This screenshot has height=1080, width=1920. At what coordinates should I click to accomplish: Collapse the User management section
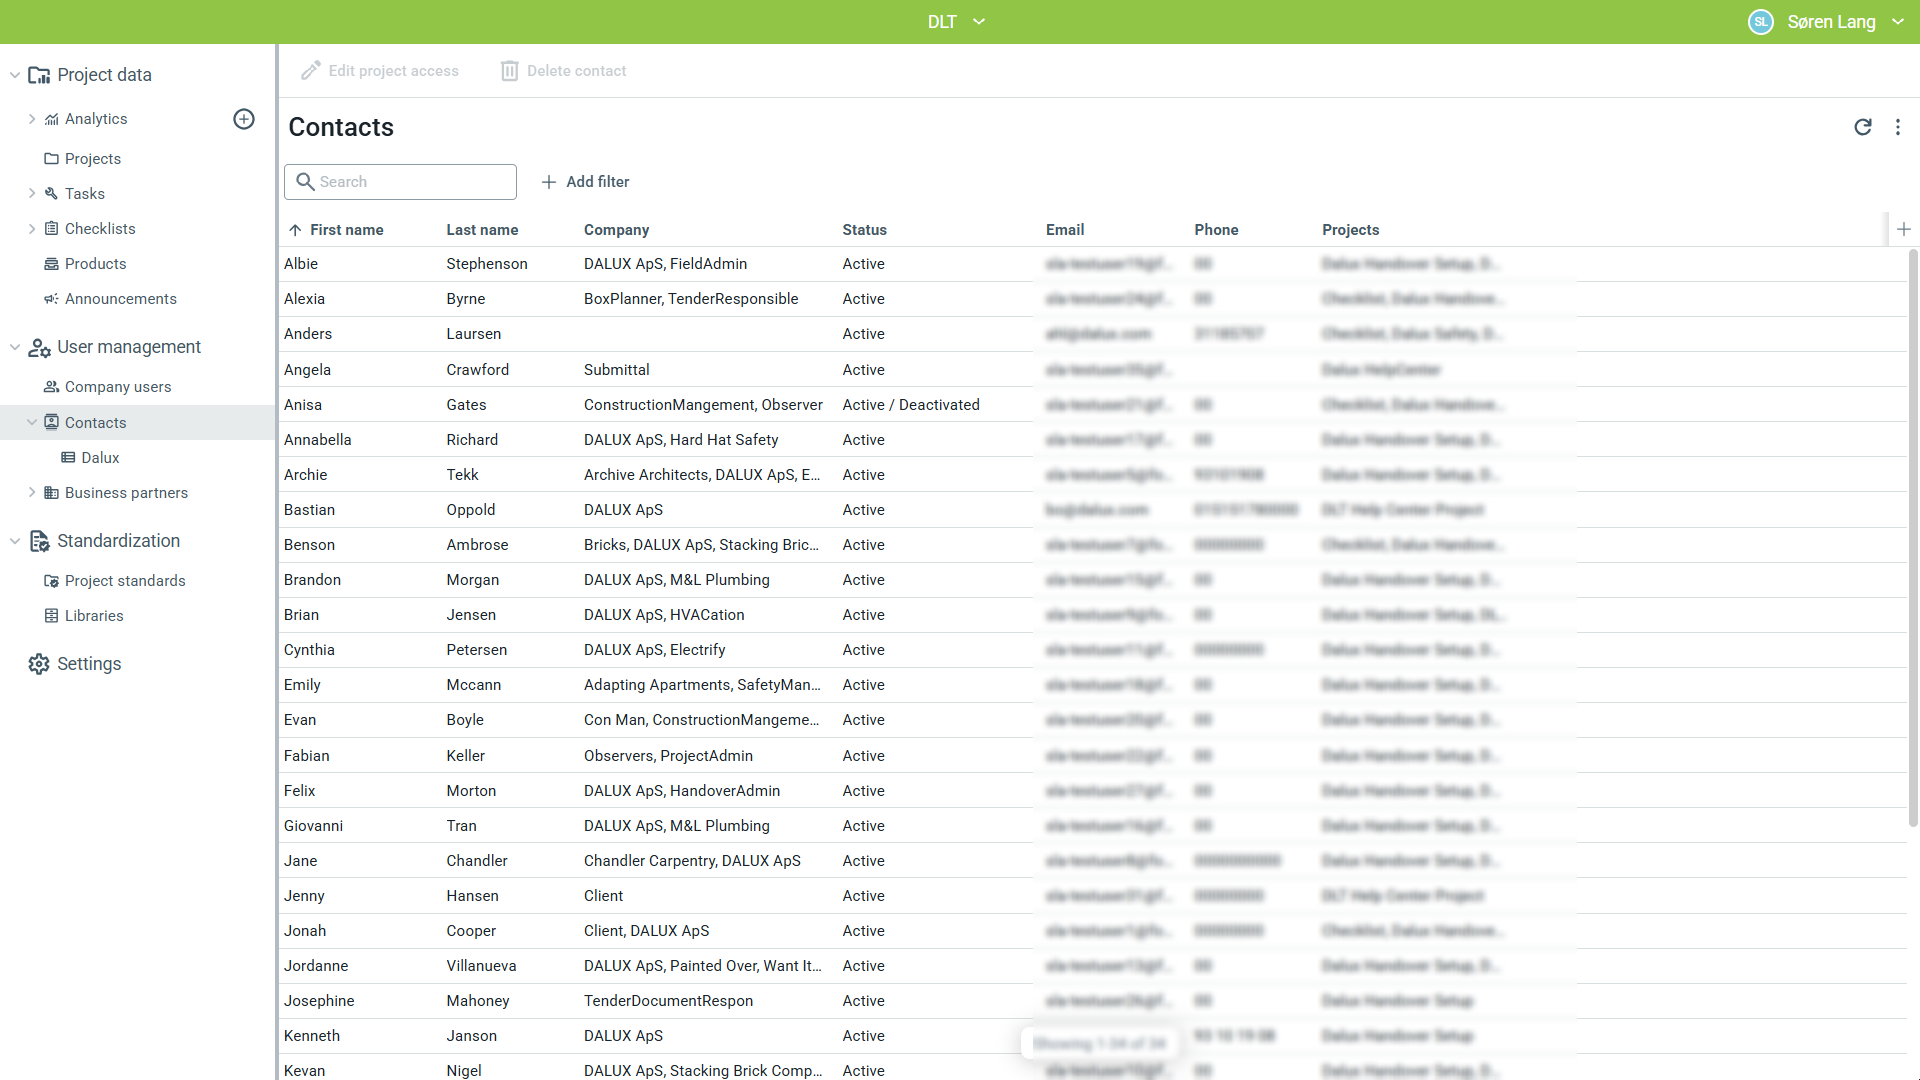[x=15, y=347]
